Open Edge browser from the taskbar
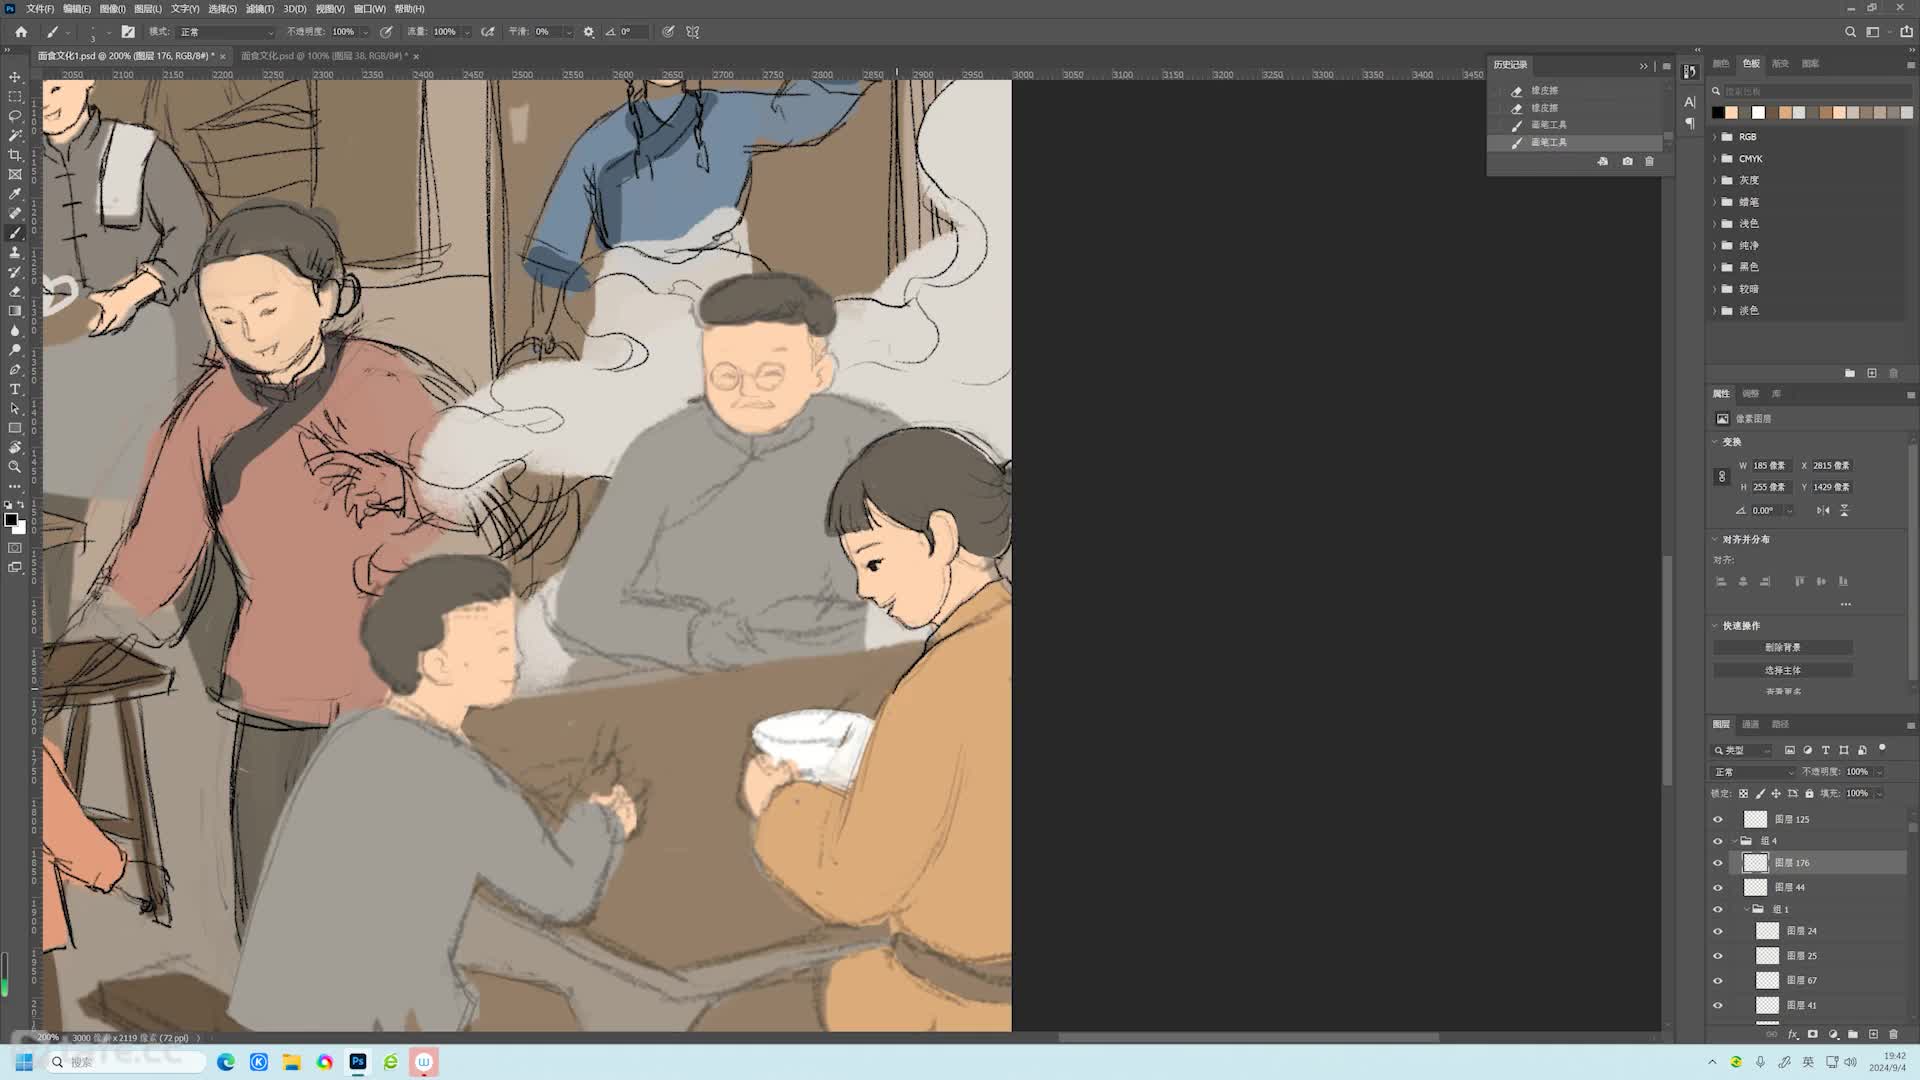 point(226,1062)
